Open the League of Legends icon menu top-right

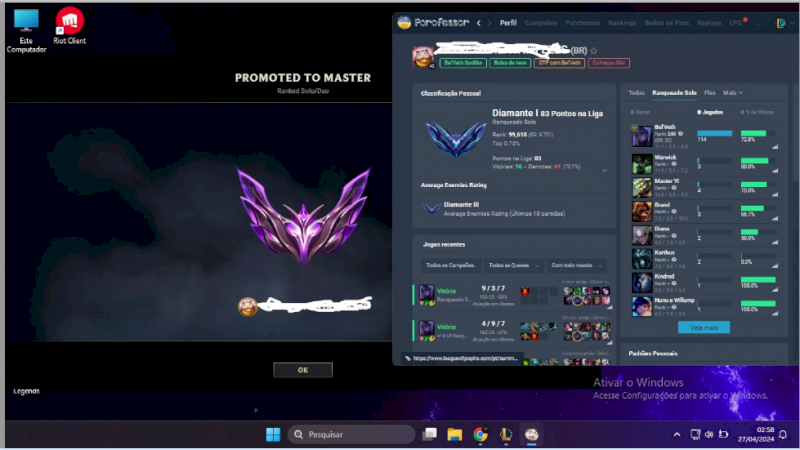point(781,23)
